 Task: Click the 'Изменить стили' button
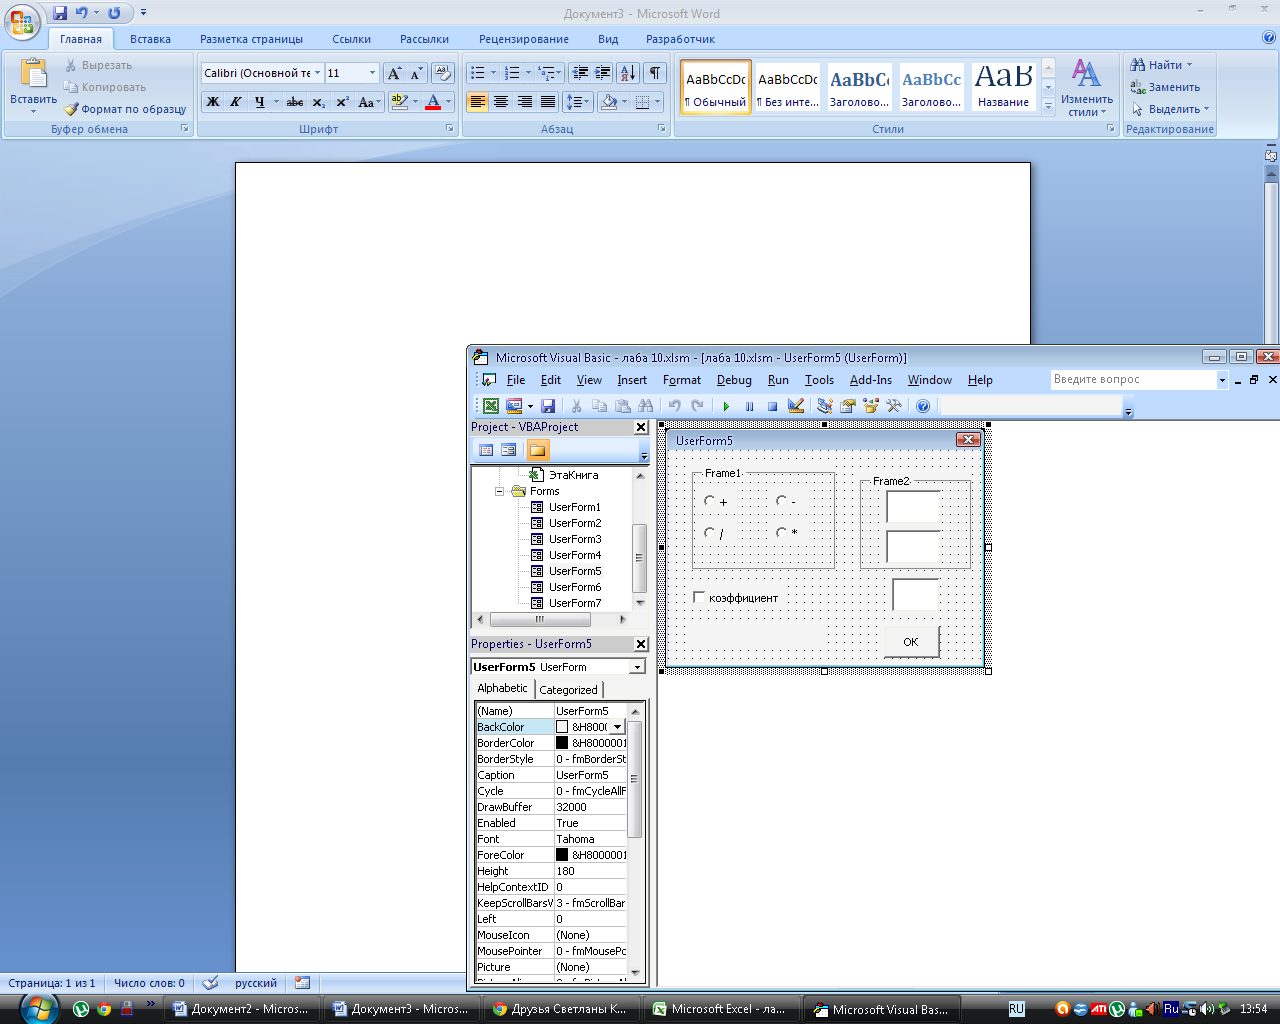(1087, 88)
